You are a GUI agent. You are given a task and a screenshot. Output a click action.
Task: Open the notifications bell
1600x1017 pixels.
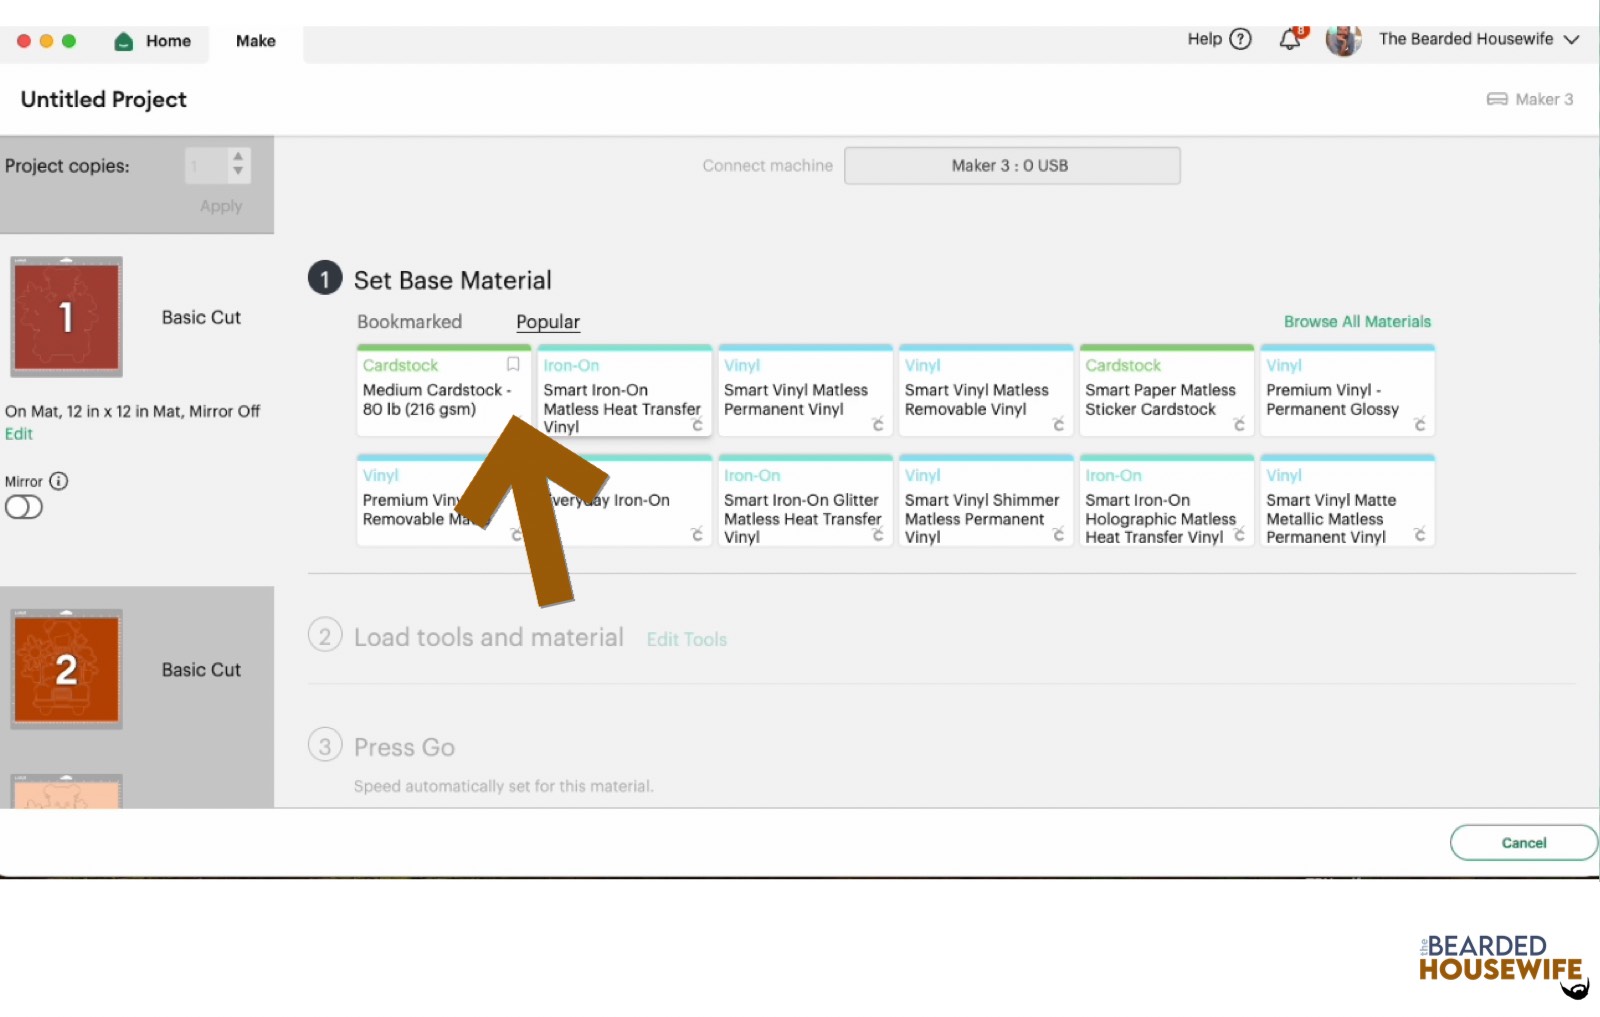point(1289,39)
